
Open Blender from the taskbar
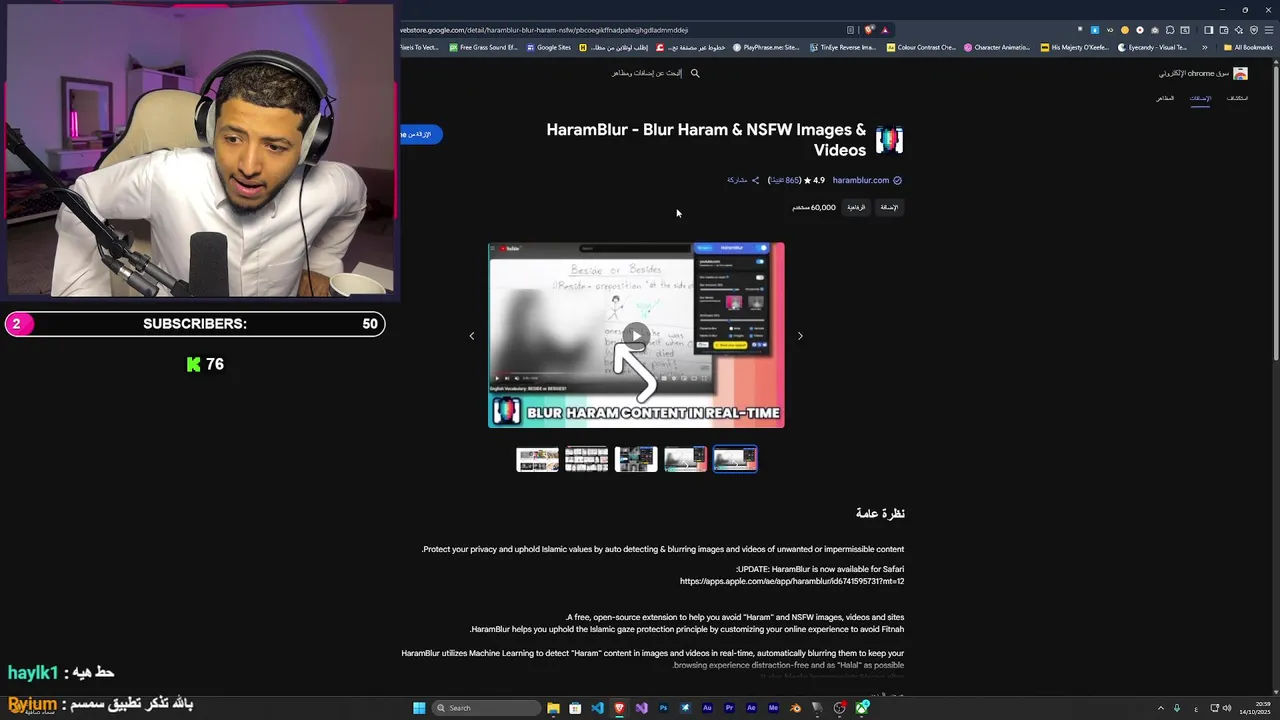coord(795,708)
